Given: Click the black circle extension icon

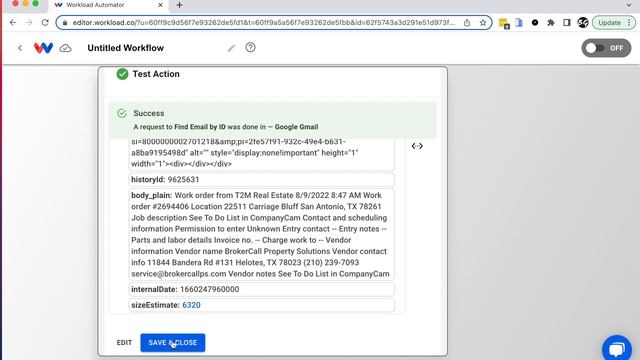Looking at the screenshot, I should tap(535, 23).
